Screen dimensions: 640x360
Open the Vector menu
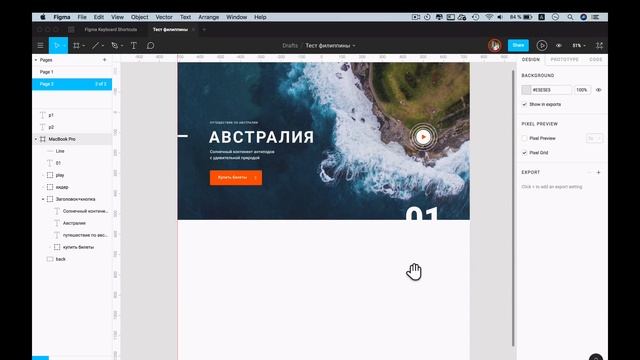pyautogui.click(x=164, y=17)
